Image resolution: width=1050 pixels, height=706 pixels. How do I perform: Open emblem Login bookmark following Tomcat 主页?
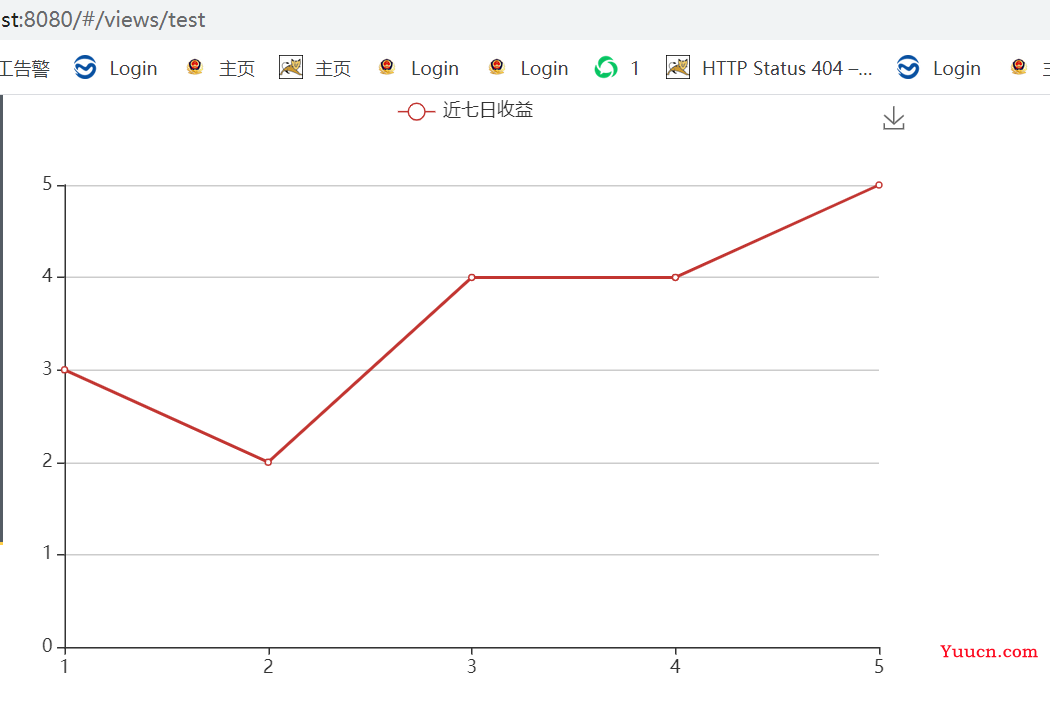419,68
